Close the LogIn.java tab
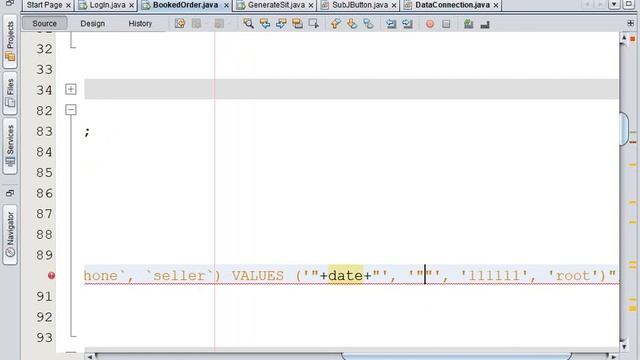The height and width of the screenshot is (360, 640). pos(131,5)
